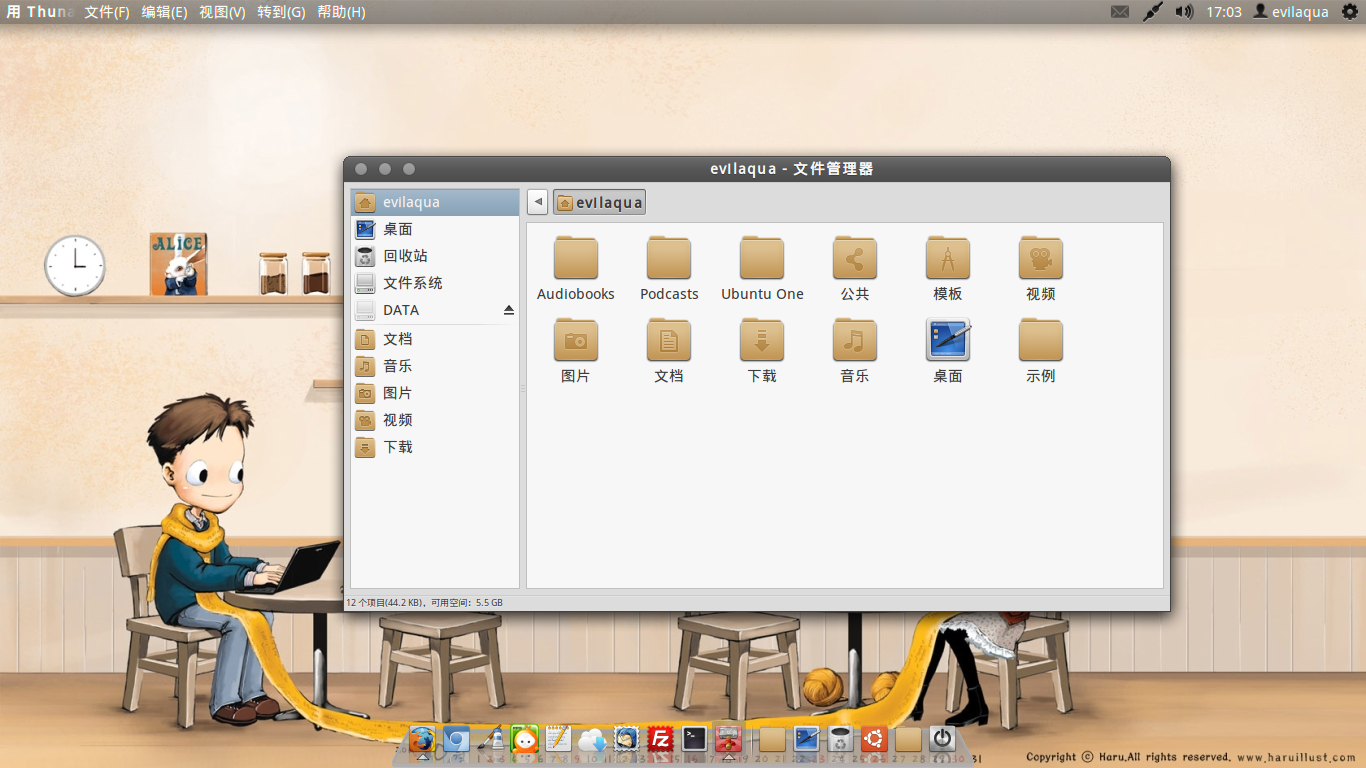Viewport: 1366px width, 768px height.
Task: Show the desktop using the dock icon
Action: pyautogui.click(x=807, y=740)
